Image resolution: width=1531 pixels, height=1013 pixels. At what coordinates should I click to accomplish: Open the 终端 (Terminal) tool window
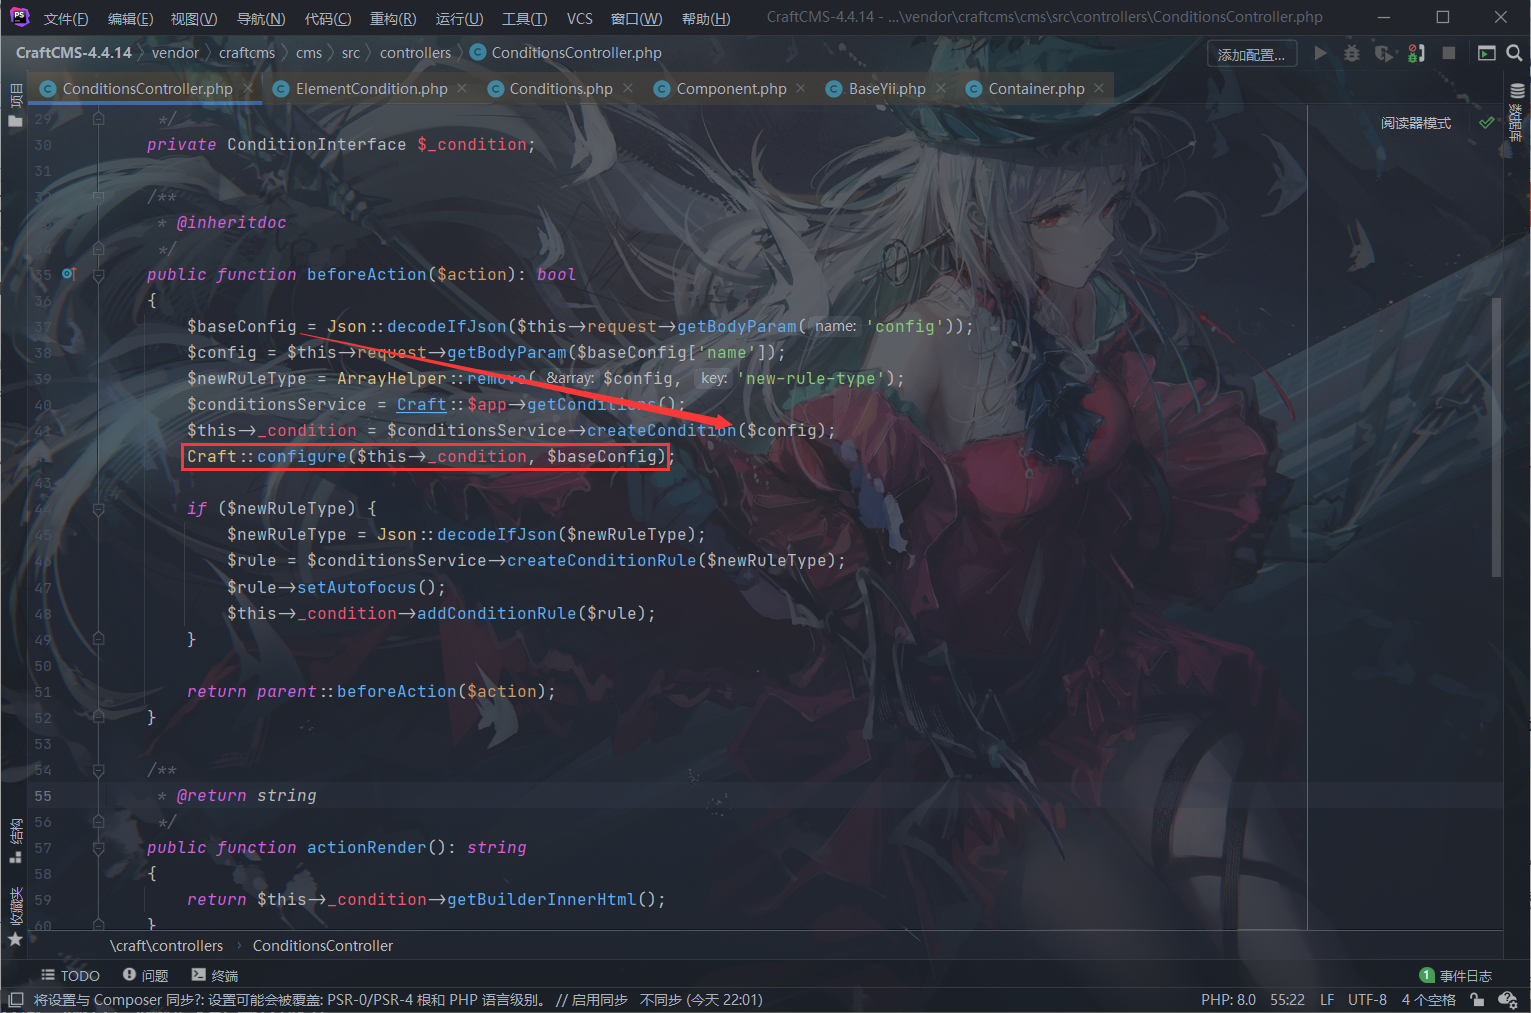click(x=215, y=975)
